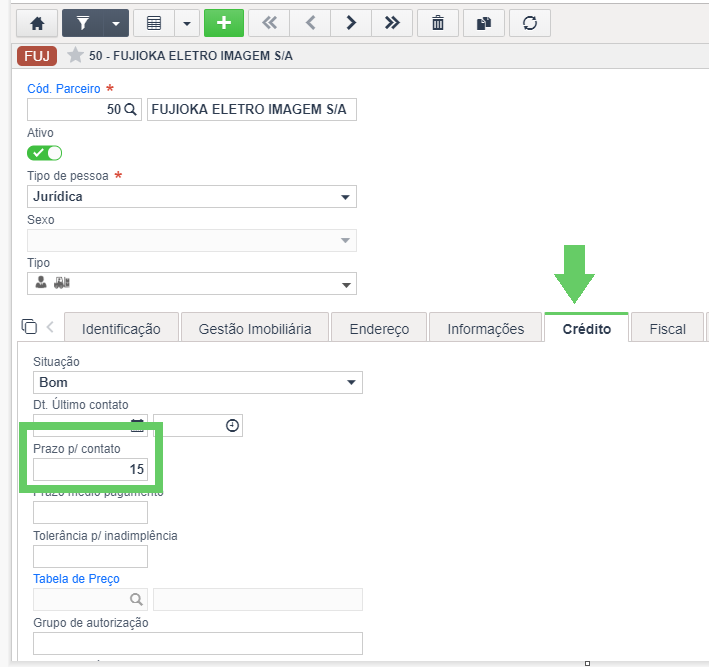Open calendar for Dt. Último contato
This screenshot has height=667, width=709.
[x=137, y=426]
